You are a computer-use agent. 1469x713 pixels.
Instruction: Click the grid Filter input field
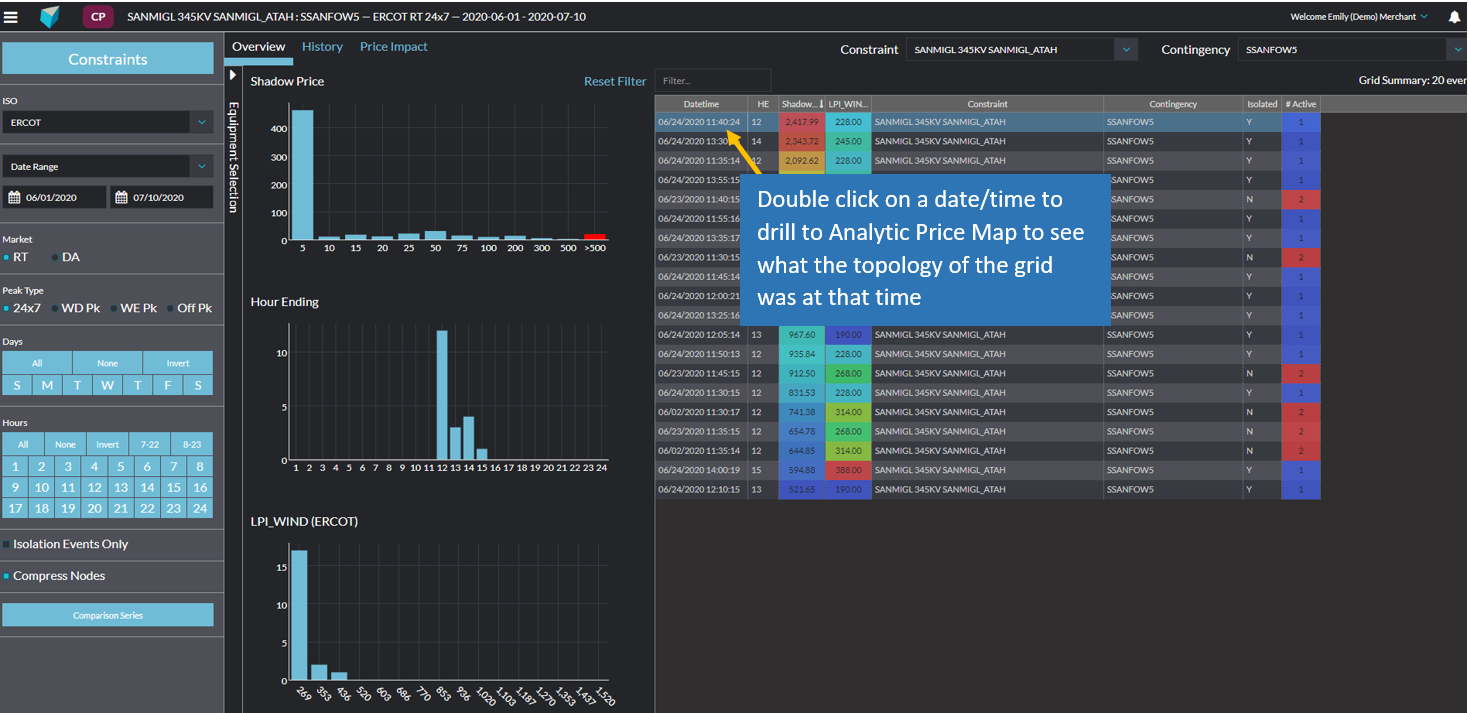(x=712, y=81)
